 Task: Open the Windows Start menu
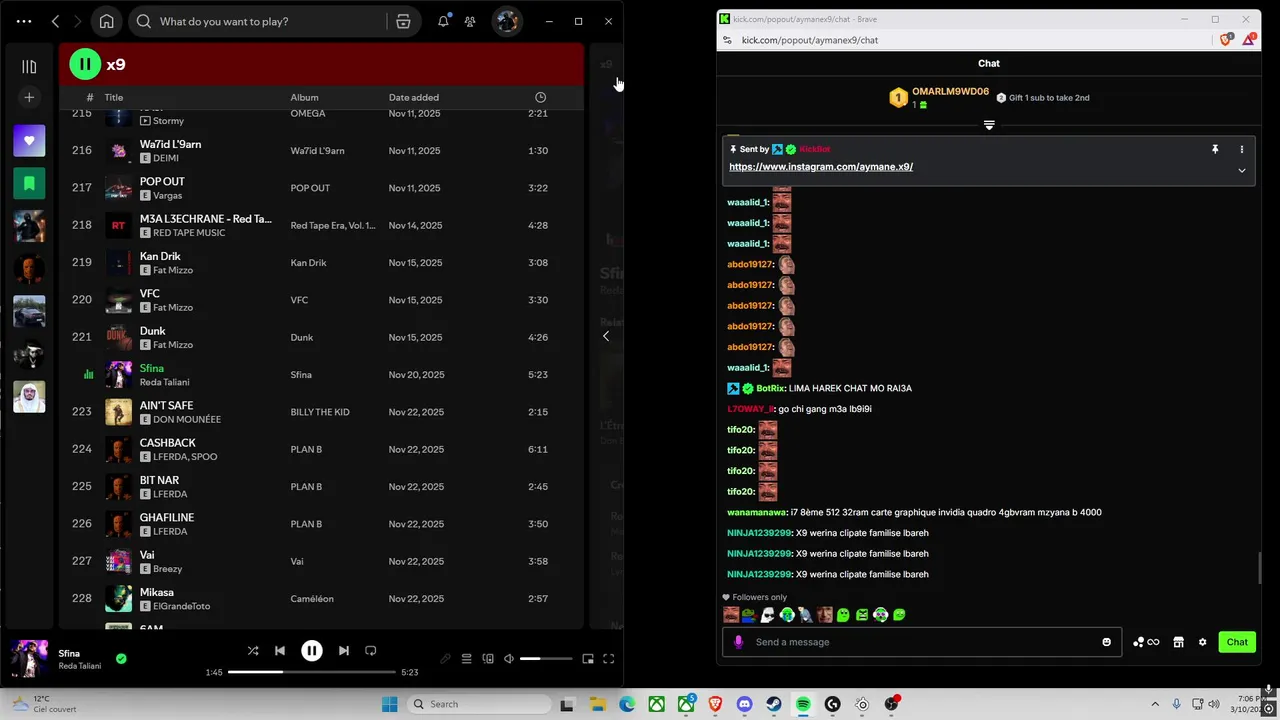tap(390, 704)
